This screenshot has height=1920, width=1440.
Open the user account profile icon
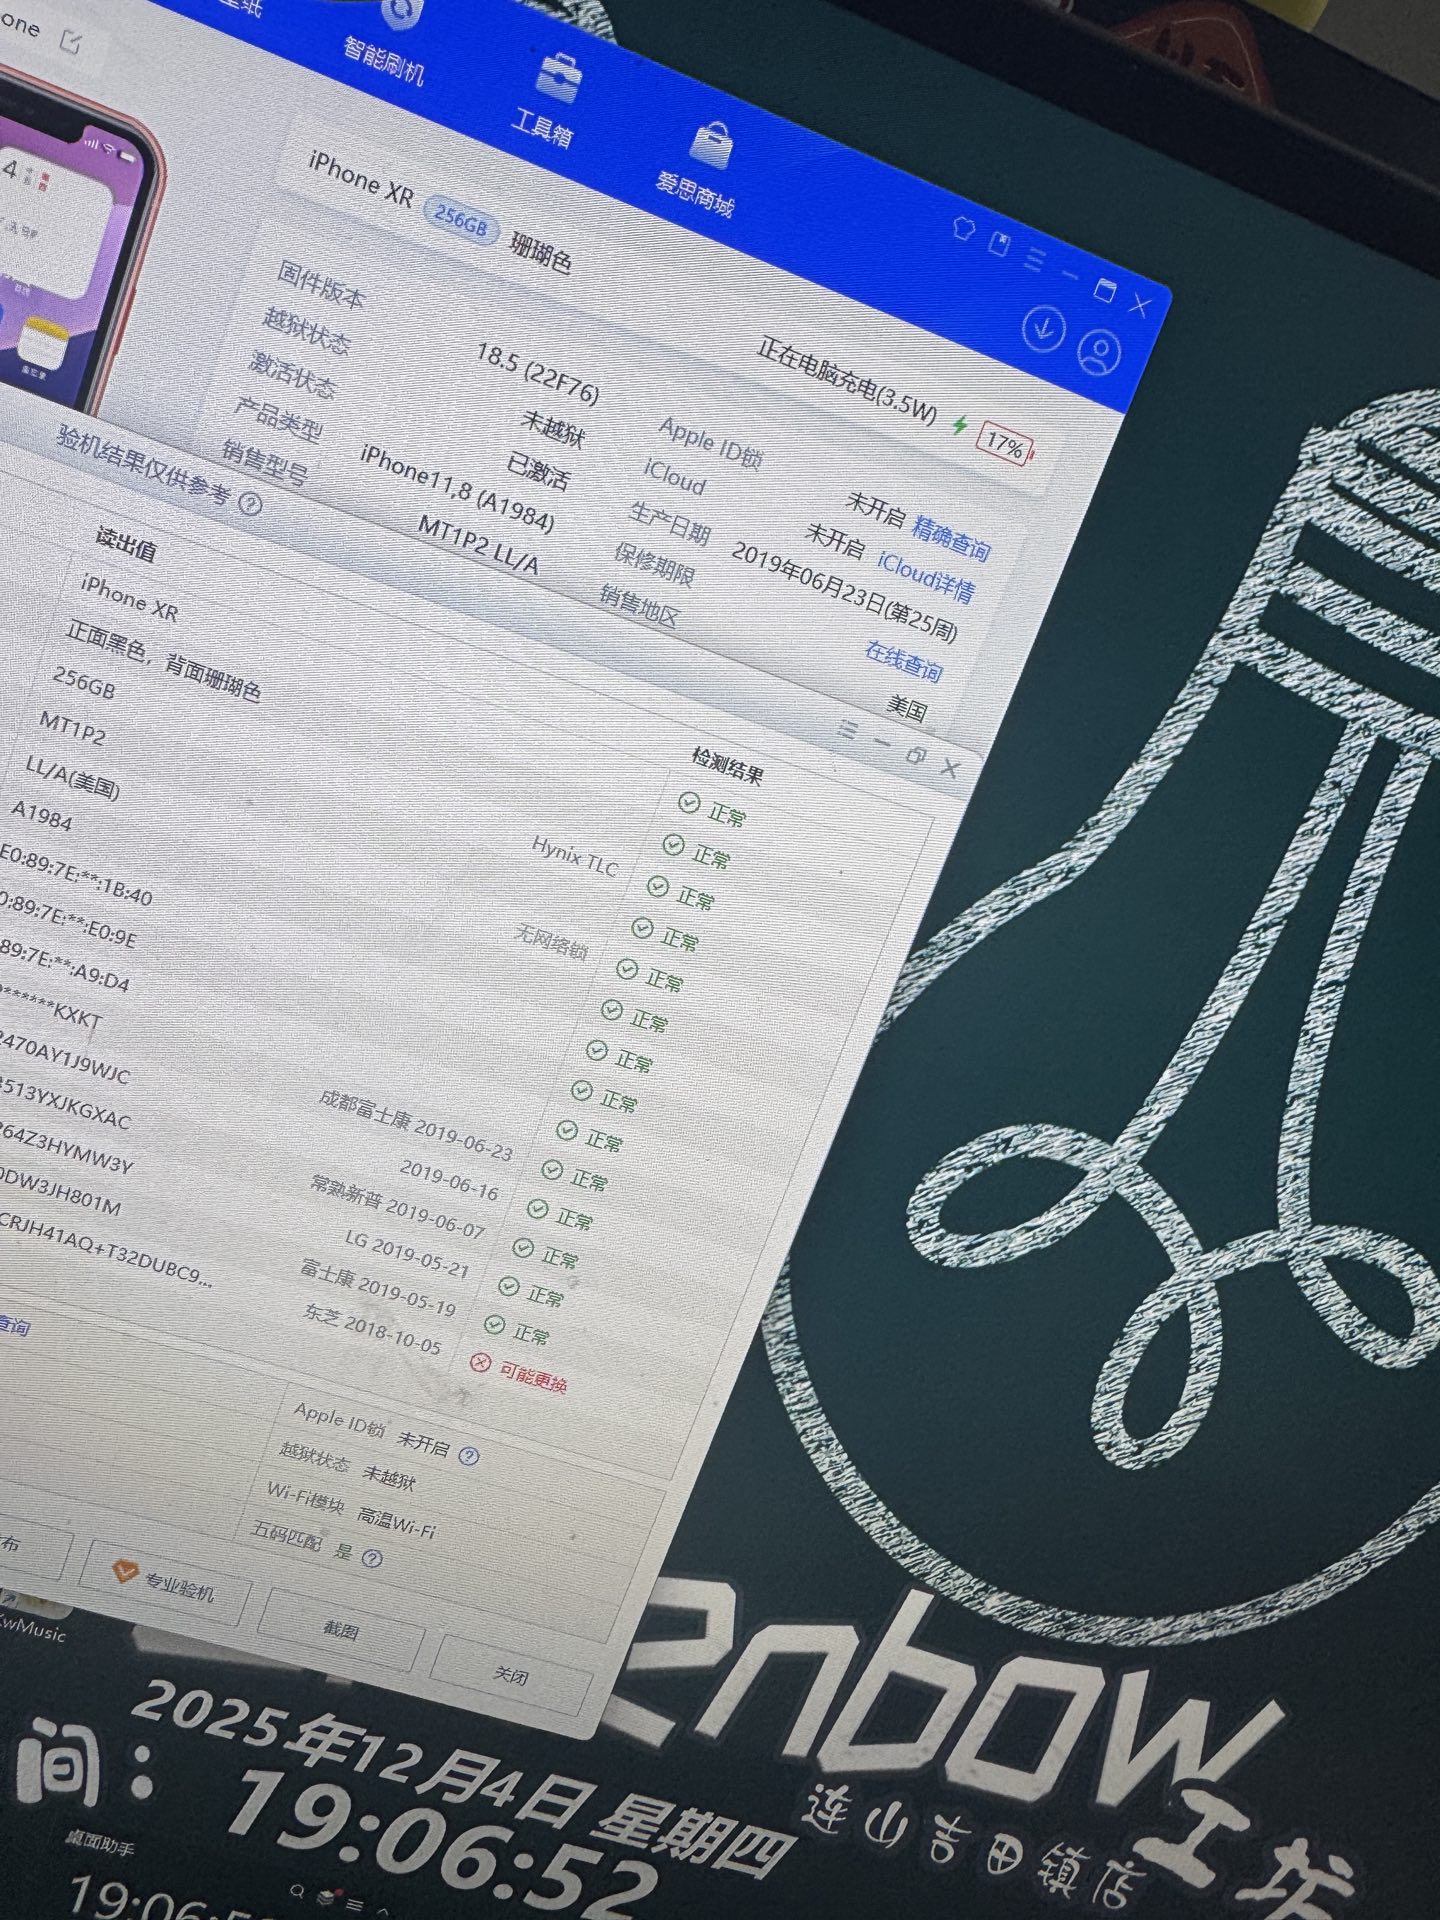(1100, 351)
